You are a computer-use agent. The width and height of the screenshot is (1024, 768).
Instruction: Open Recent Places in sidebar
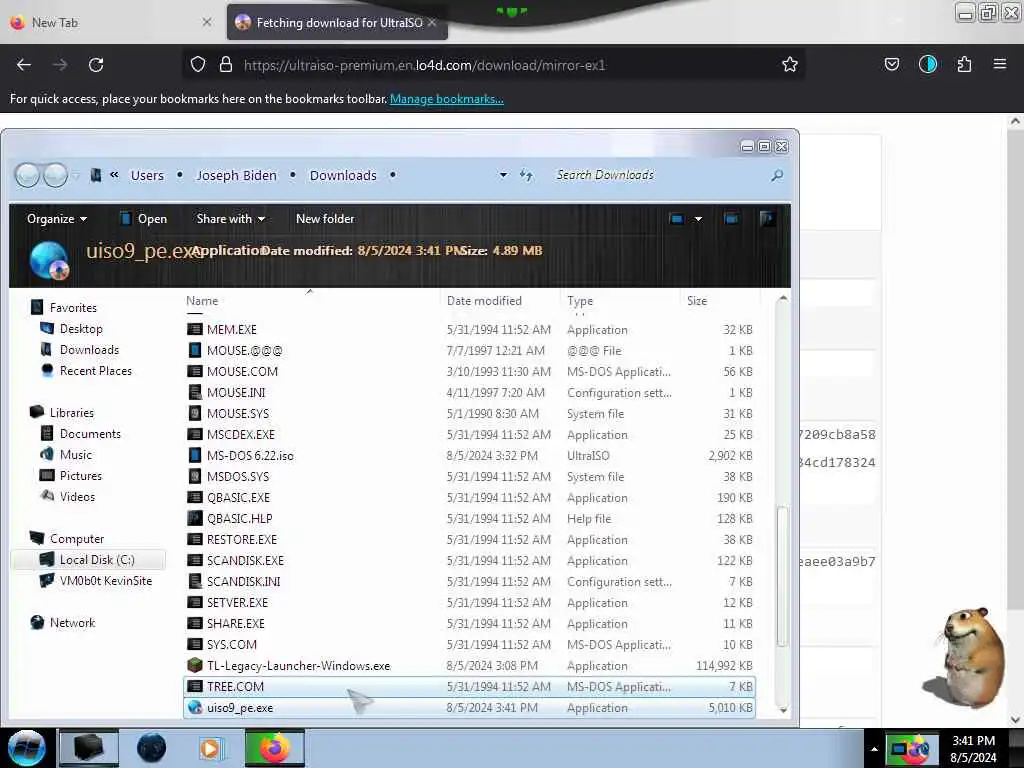[x=86, y=370]
